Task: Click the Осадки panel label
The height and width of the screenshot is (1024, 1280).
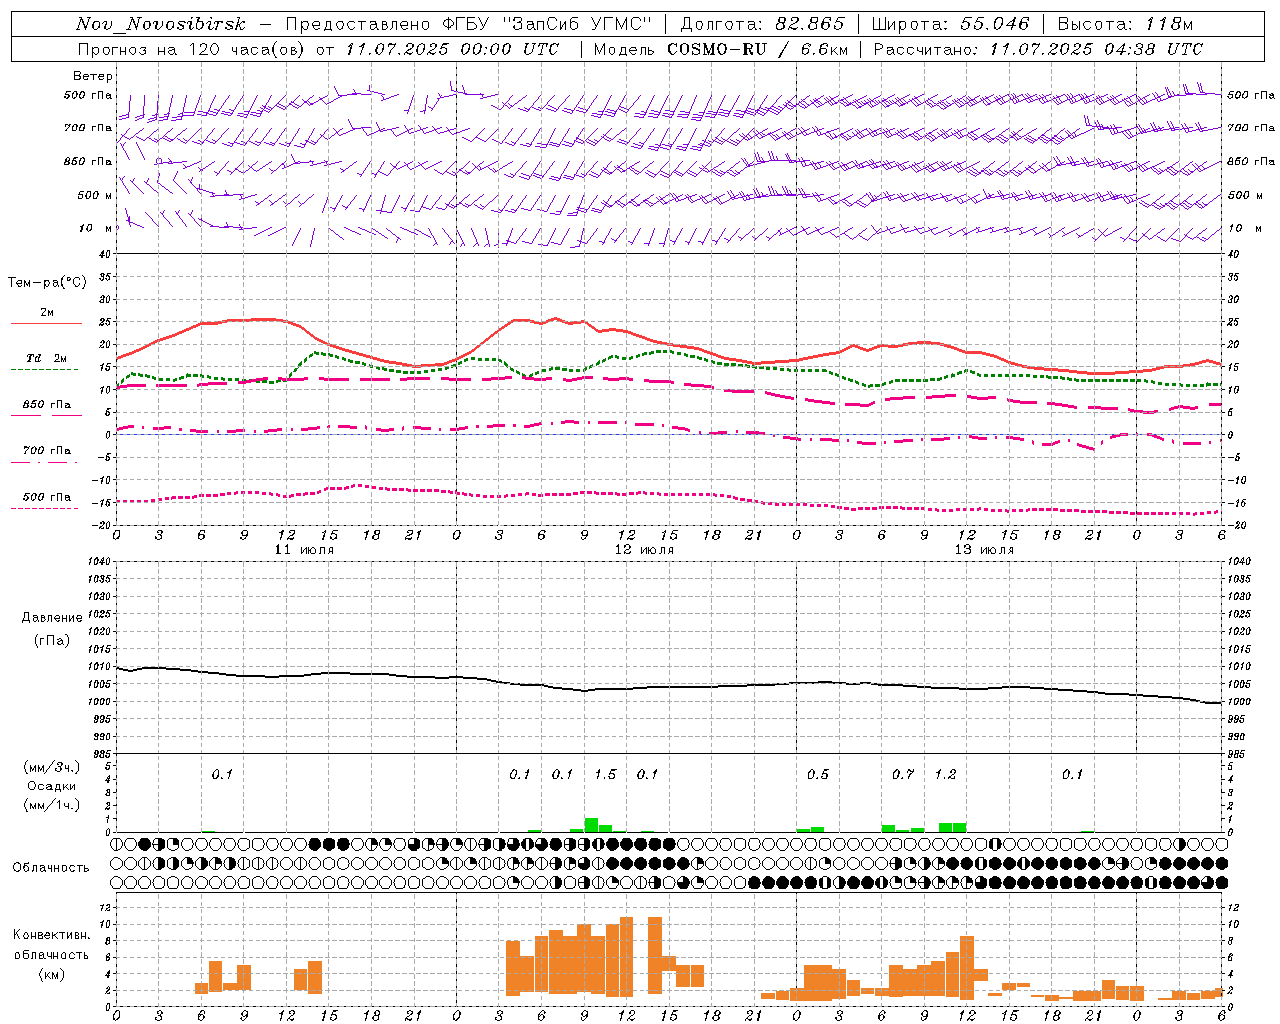Action: point(52,786)
